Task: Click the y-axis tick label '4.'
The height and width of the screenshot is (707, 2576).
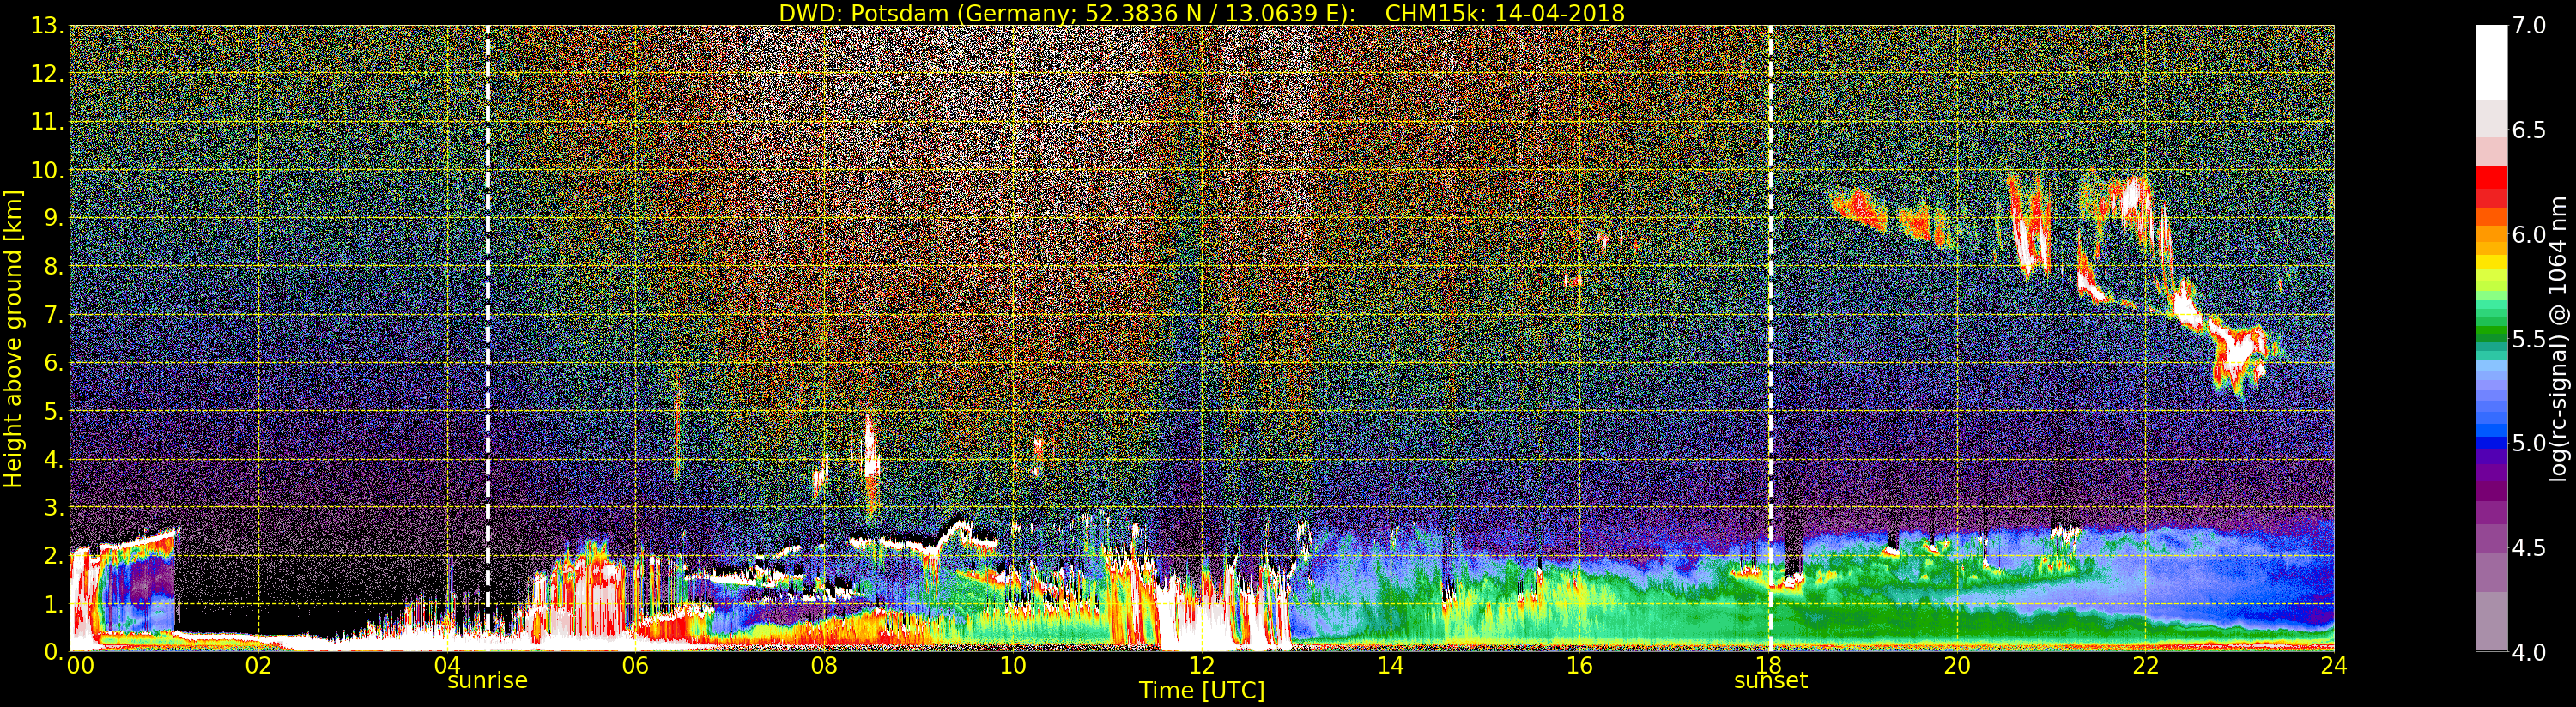Action: coord(53,459)
